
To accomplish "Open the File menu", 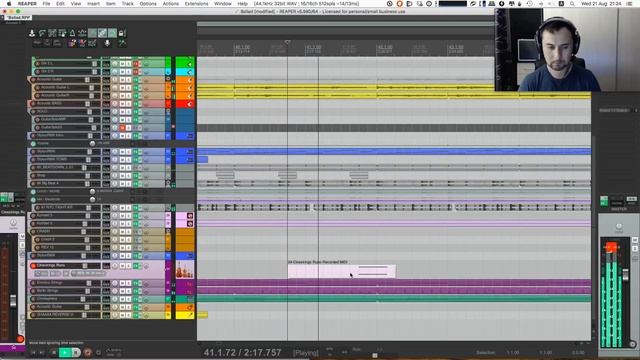I will click(x=46, y=4).
